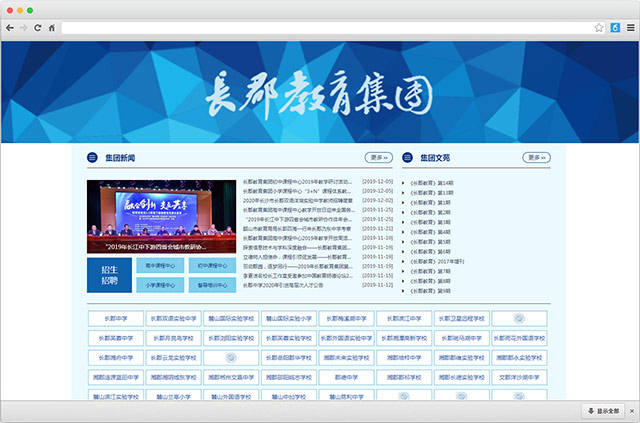Click the 集团新闻 list icon

[93, 158]
